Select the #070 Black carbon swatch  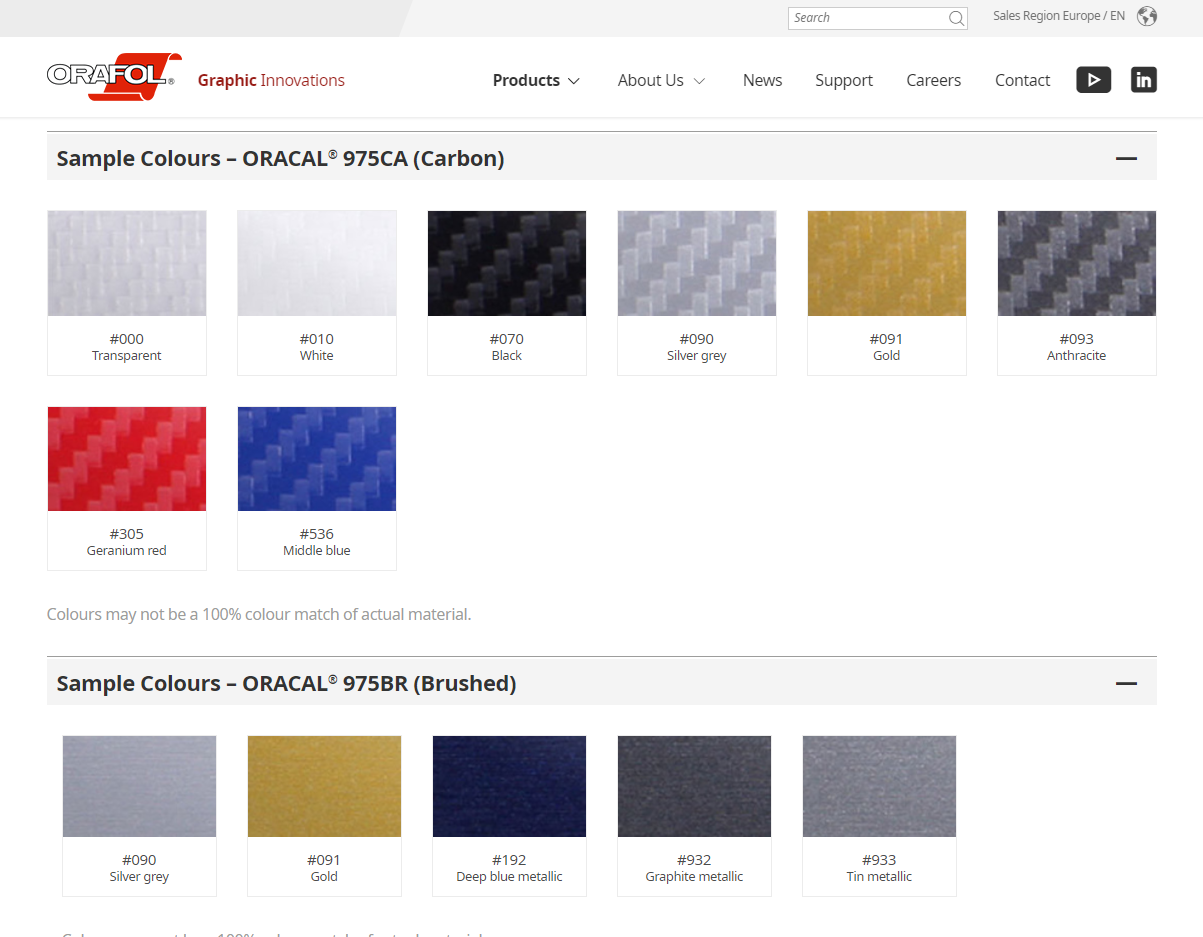coord(507,293)
